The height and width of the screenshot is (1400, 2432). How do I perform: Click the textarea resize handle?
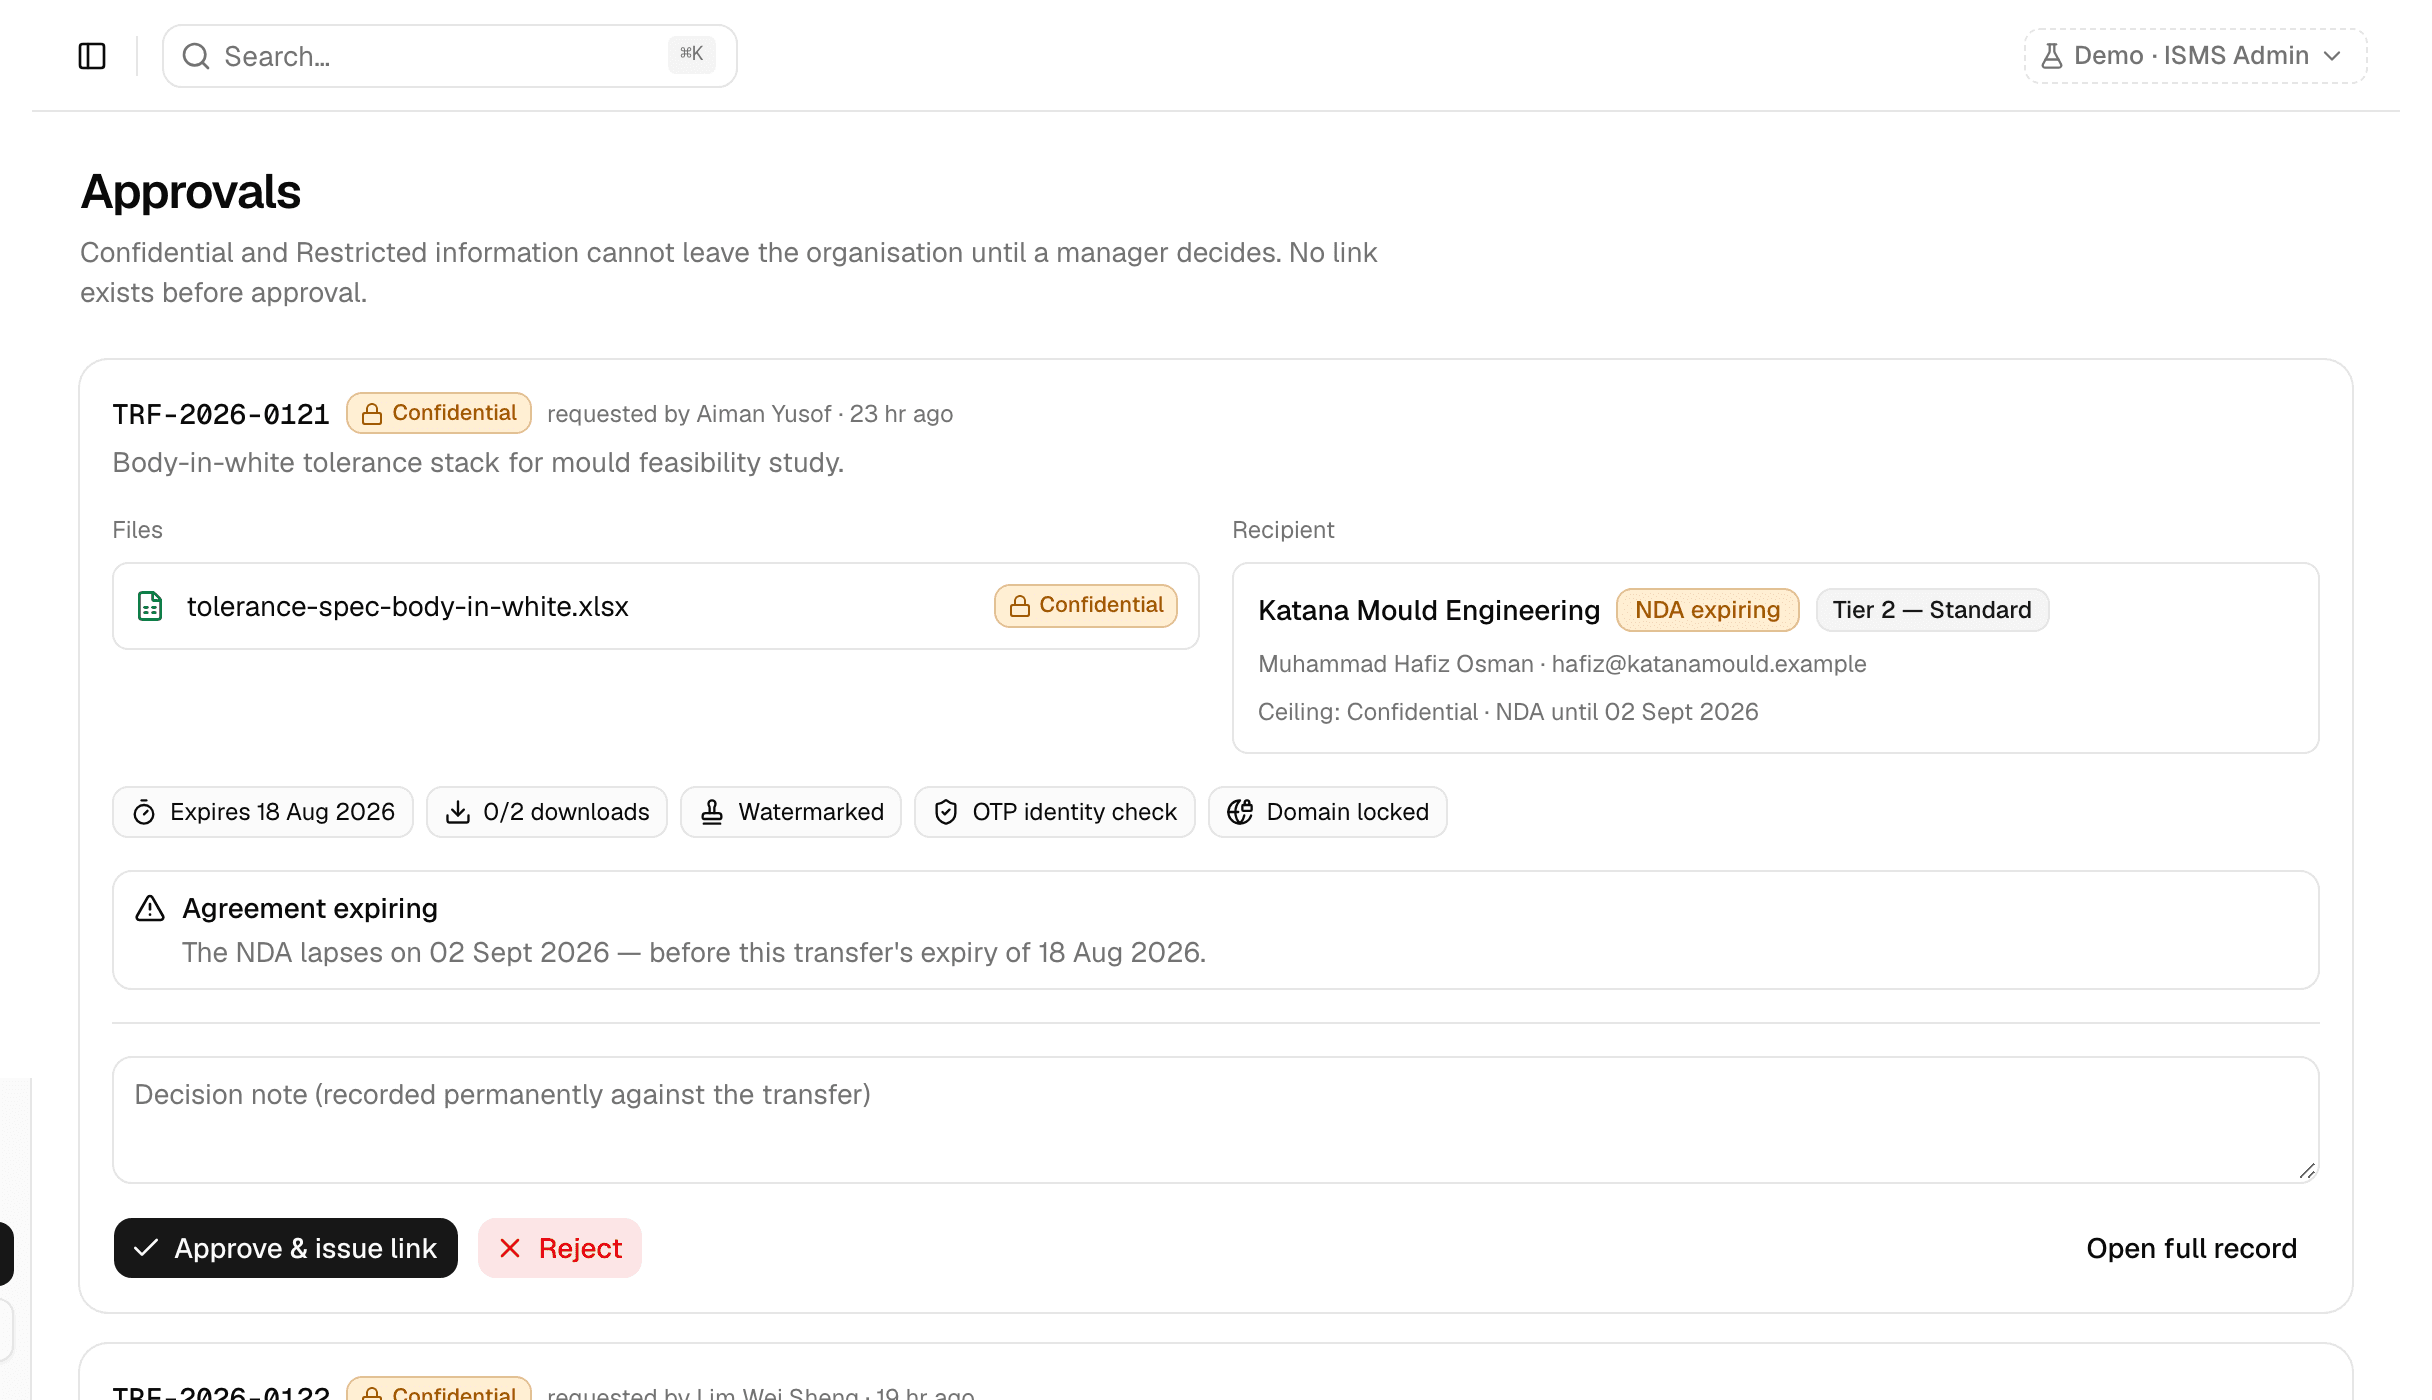(2306, 1170)
